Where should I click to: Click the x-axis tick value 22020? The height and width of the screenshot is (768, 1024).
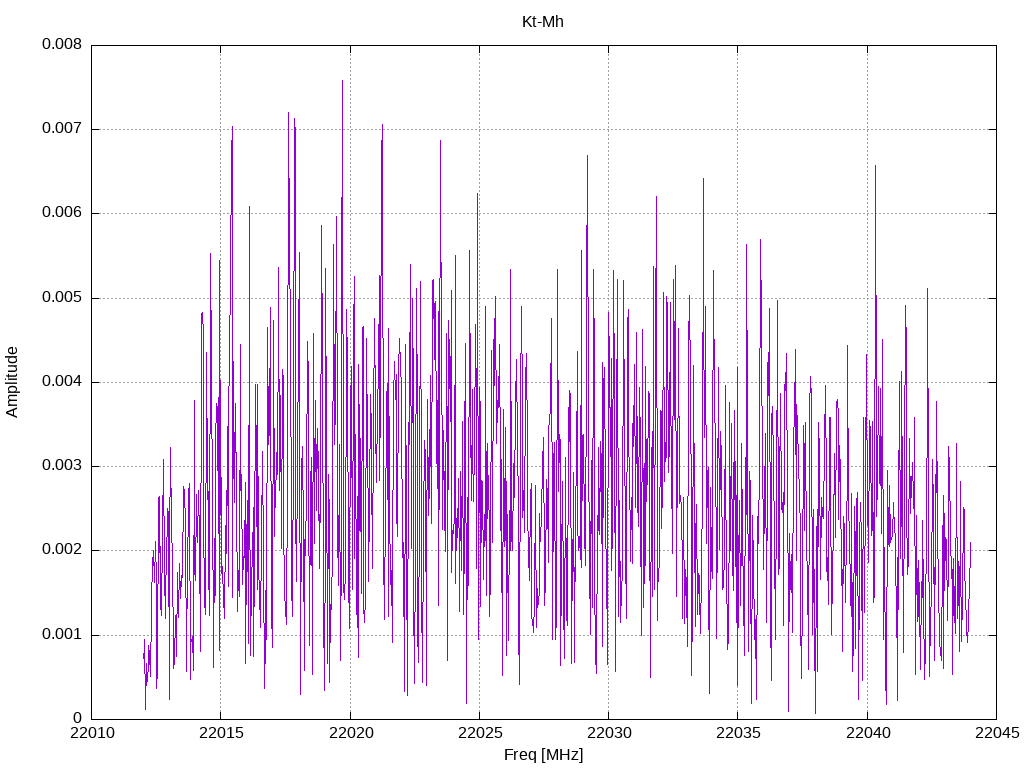click(350, 733)
